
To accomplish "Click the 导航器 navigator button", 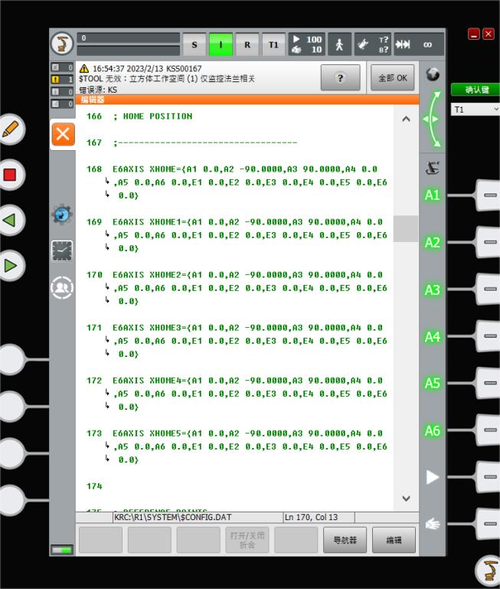I will coord(345,540).
